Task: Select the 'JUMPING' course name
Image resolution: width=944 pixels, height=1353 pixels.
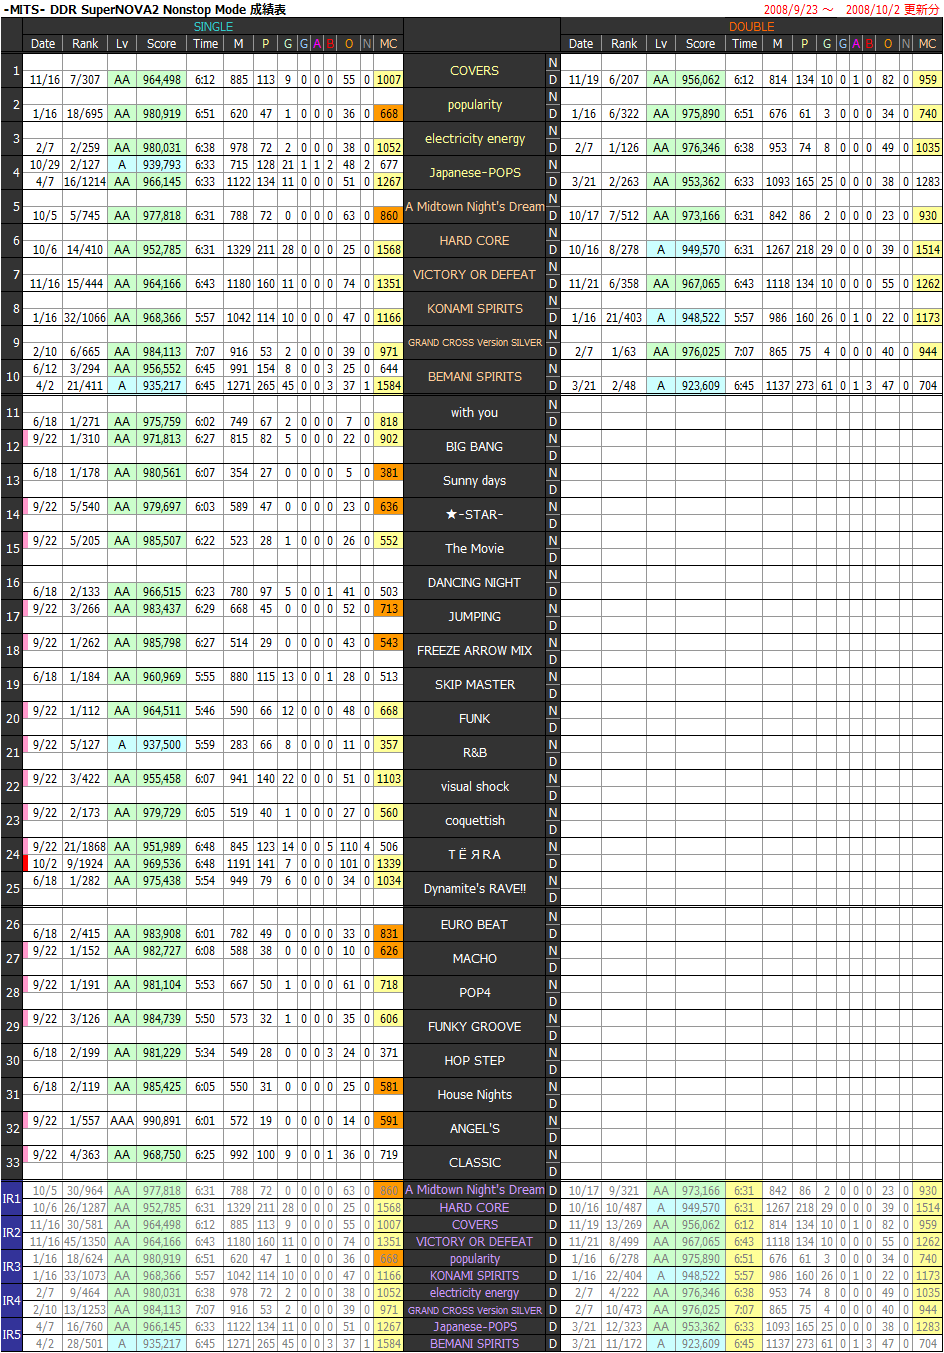Action: click(474, 617)
